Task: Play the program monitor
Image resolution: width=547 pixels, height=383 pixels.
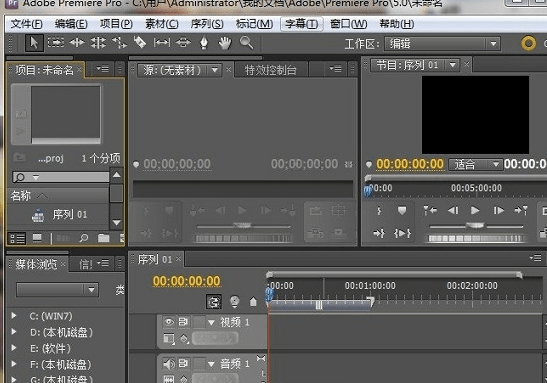Action: (475, 211)
